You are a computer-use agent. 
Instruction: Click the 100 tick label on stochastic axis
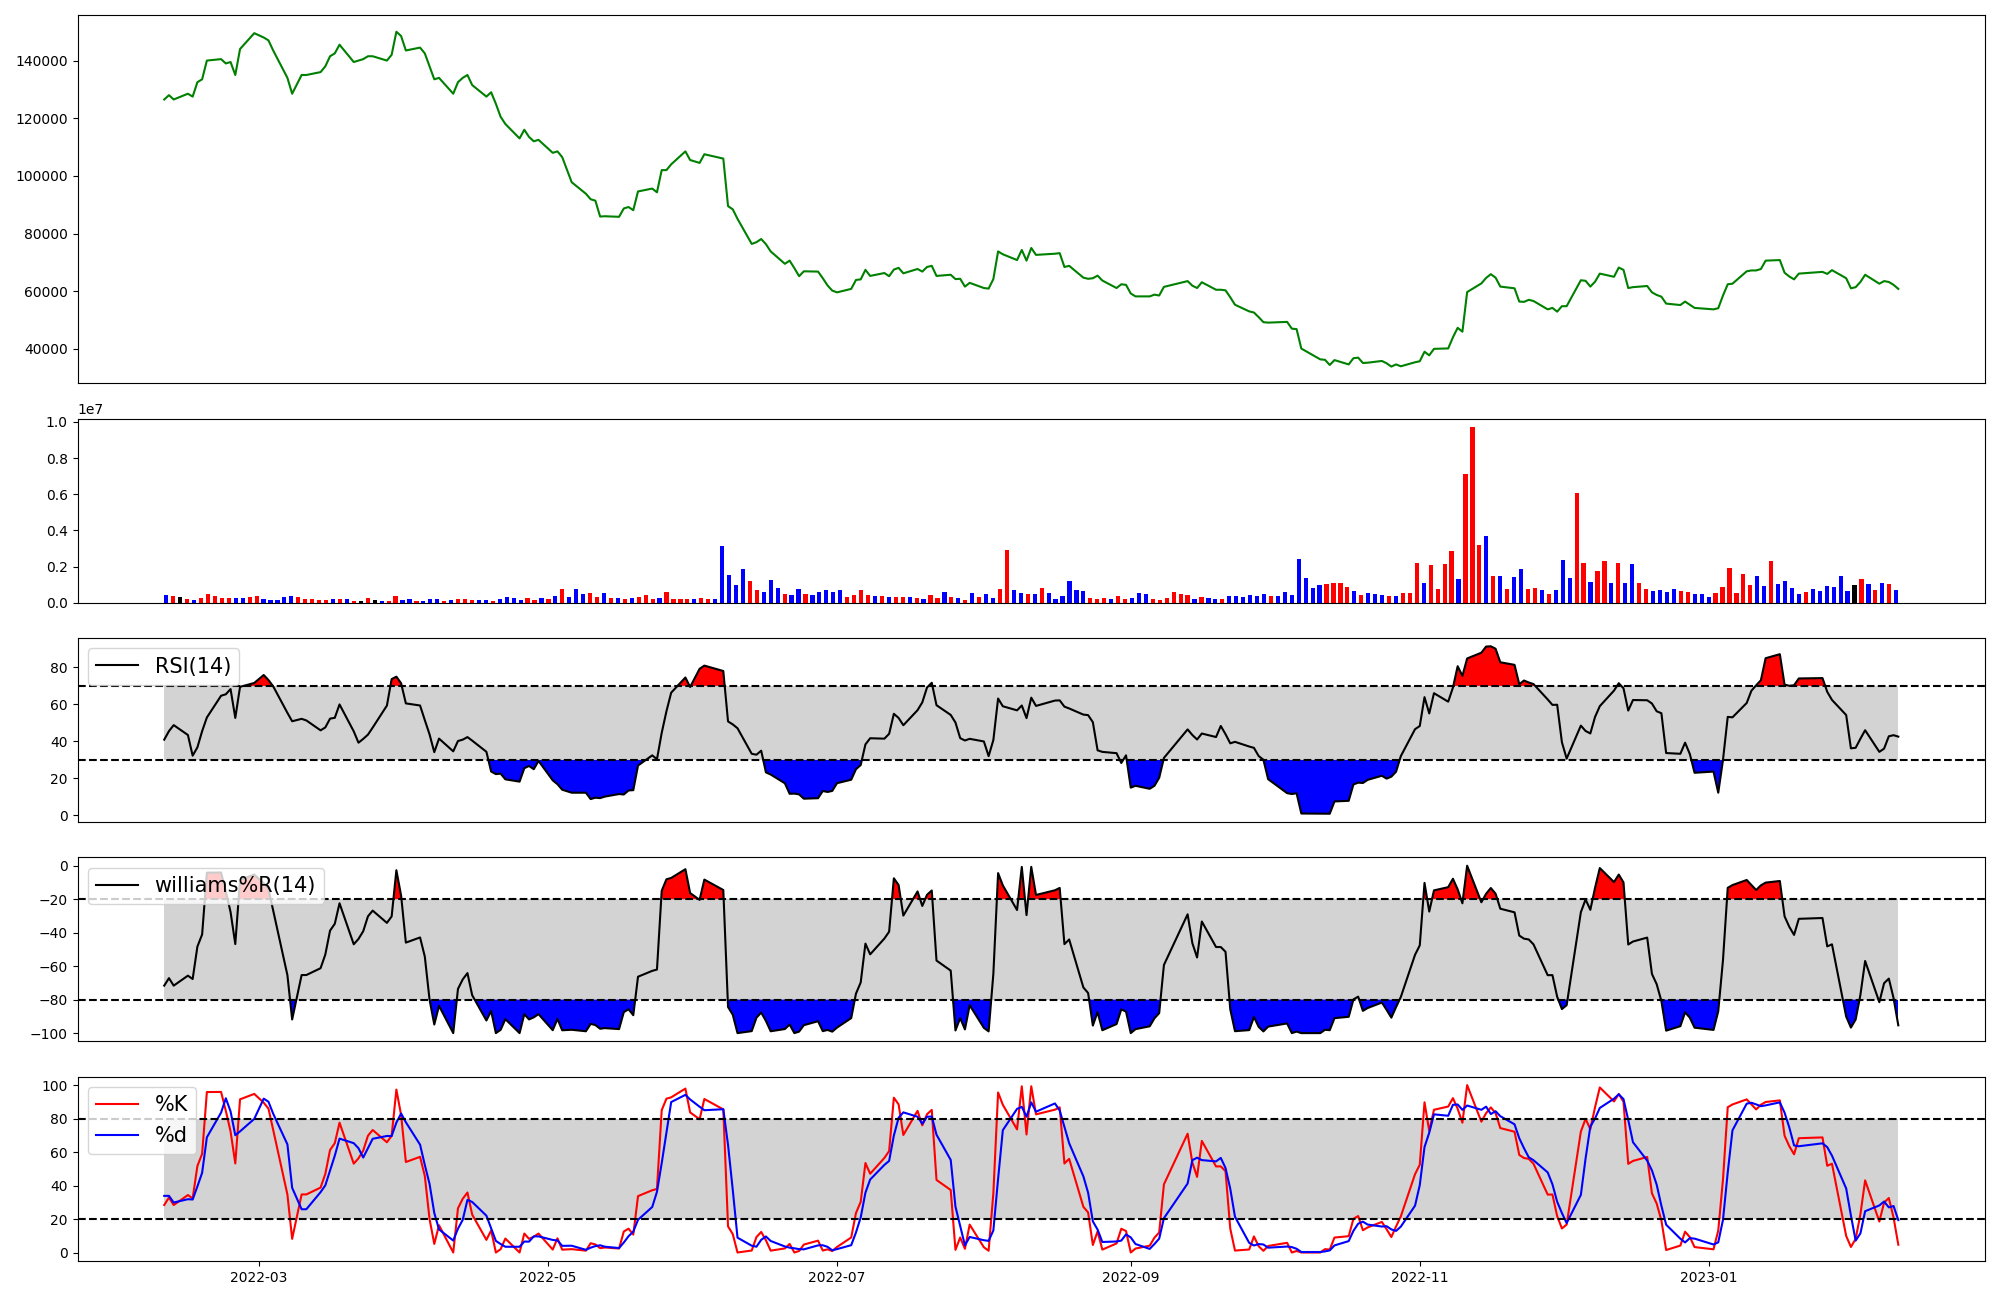point(57,1086)
